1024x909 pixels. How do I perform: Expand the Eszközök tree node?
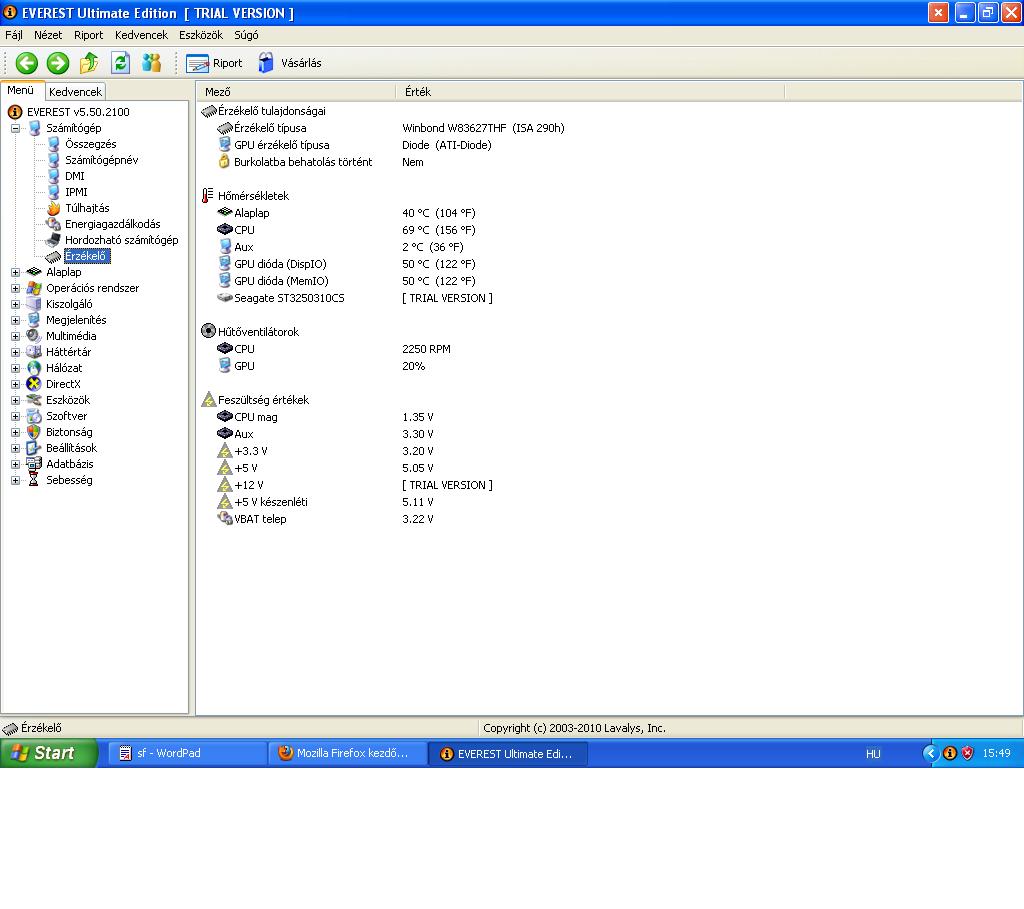[x=16, y=400]
